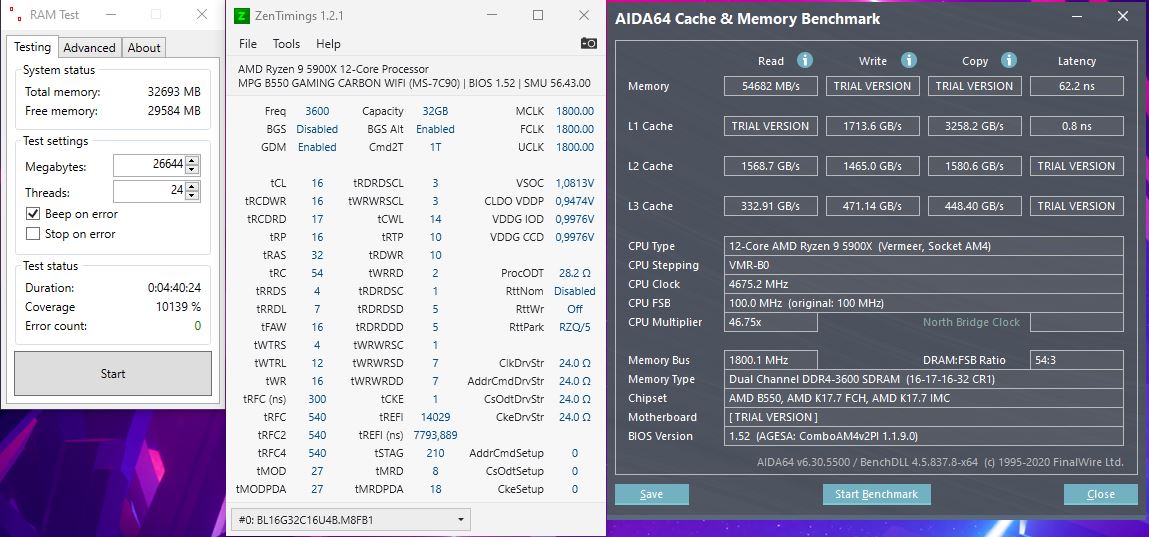
Task: Open the Tools menu in ZenTimings
Action: point(287,44)
